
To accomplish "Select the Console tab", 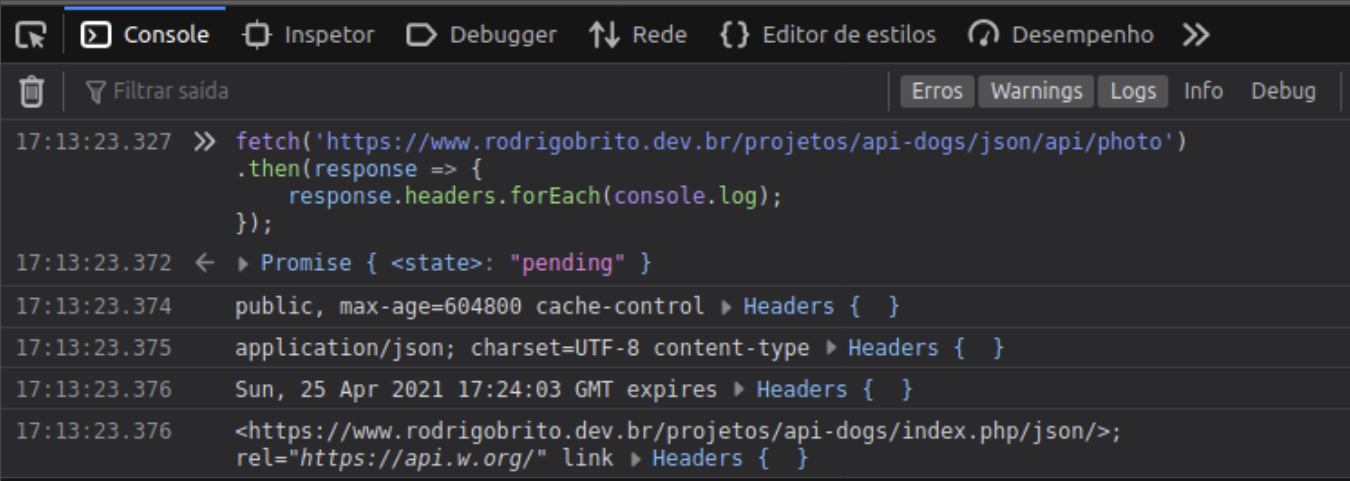I will (146, 35).
